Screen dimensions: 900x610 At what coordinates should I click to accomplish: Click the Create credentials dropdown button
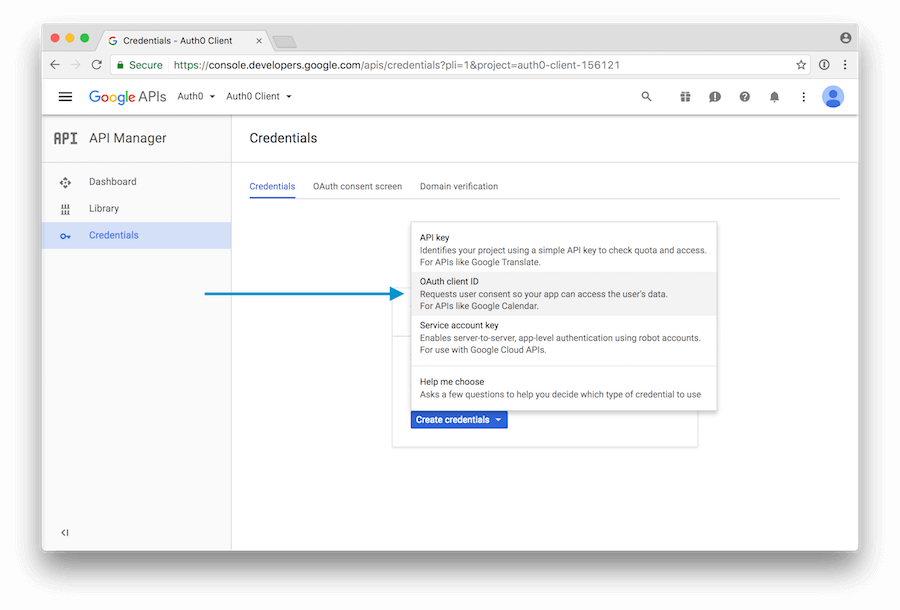tap(459, 419)
